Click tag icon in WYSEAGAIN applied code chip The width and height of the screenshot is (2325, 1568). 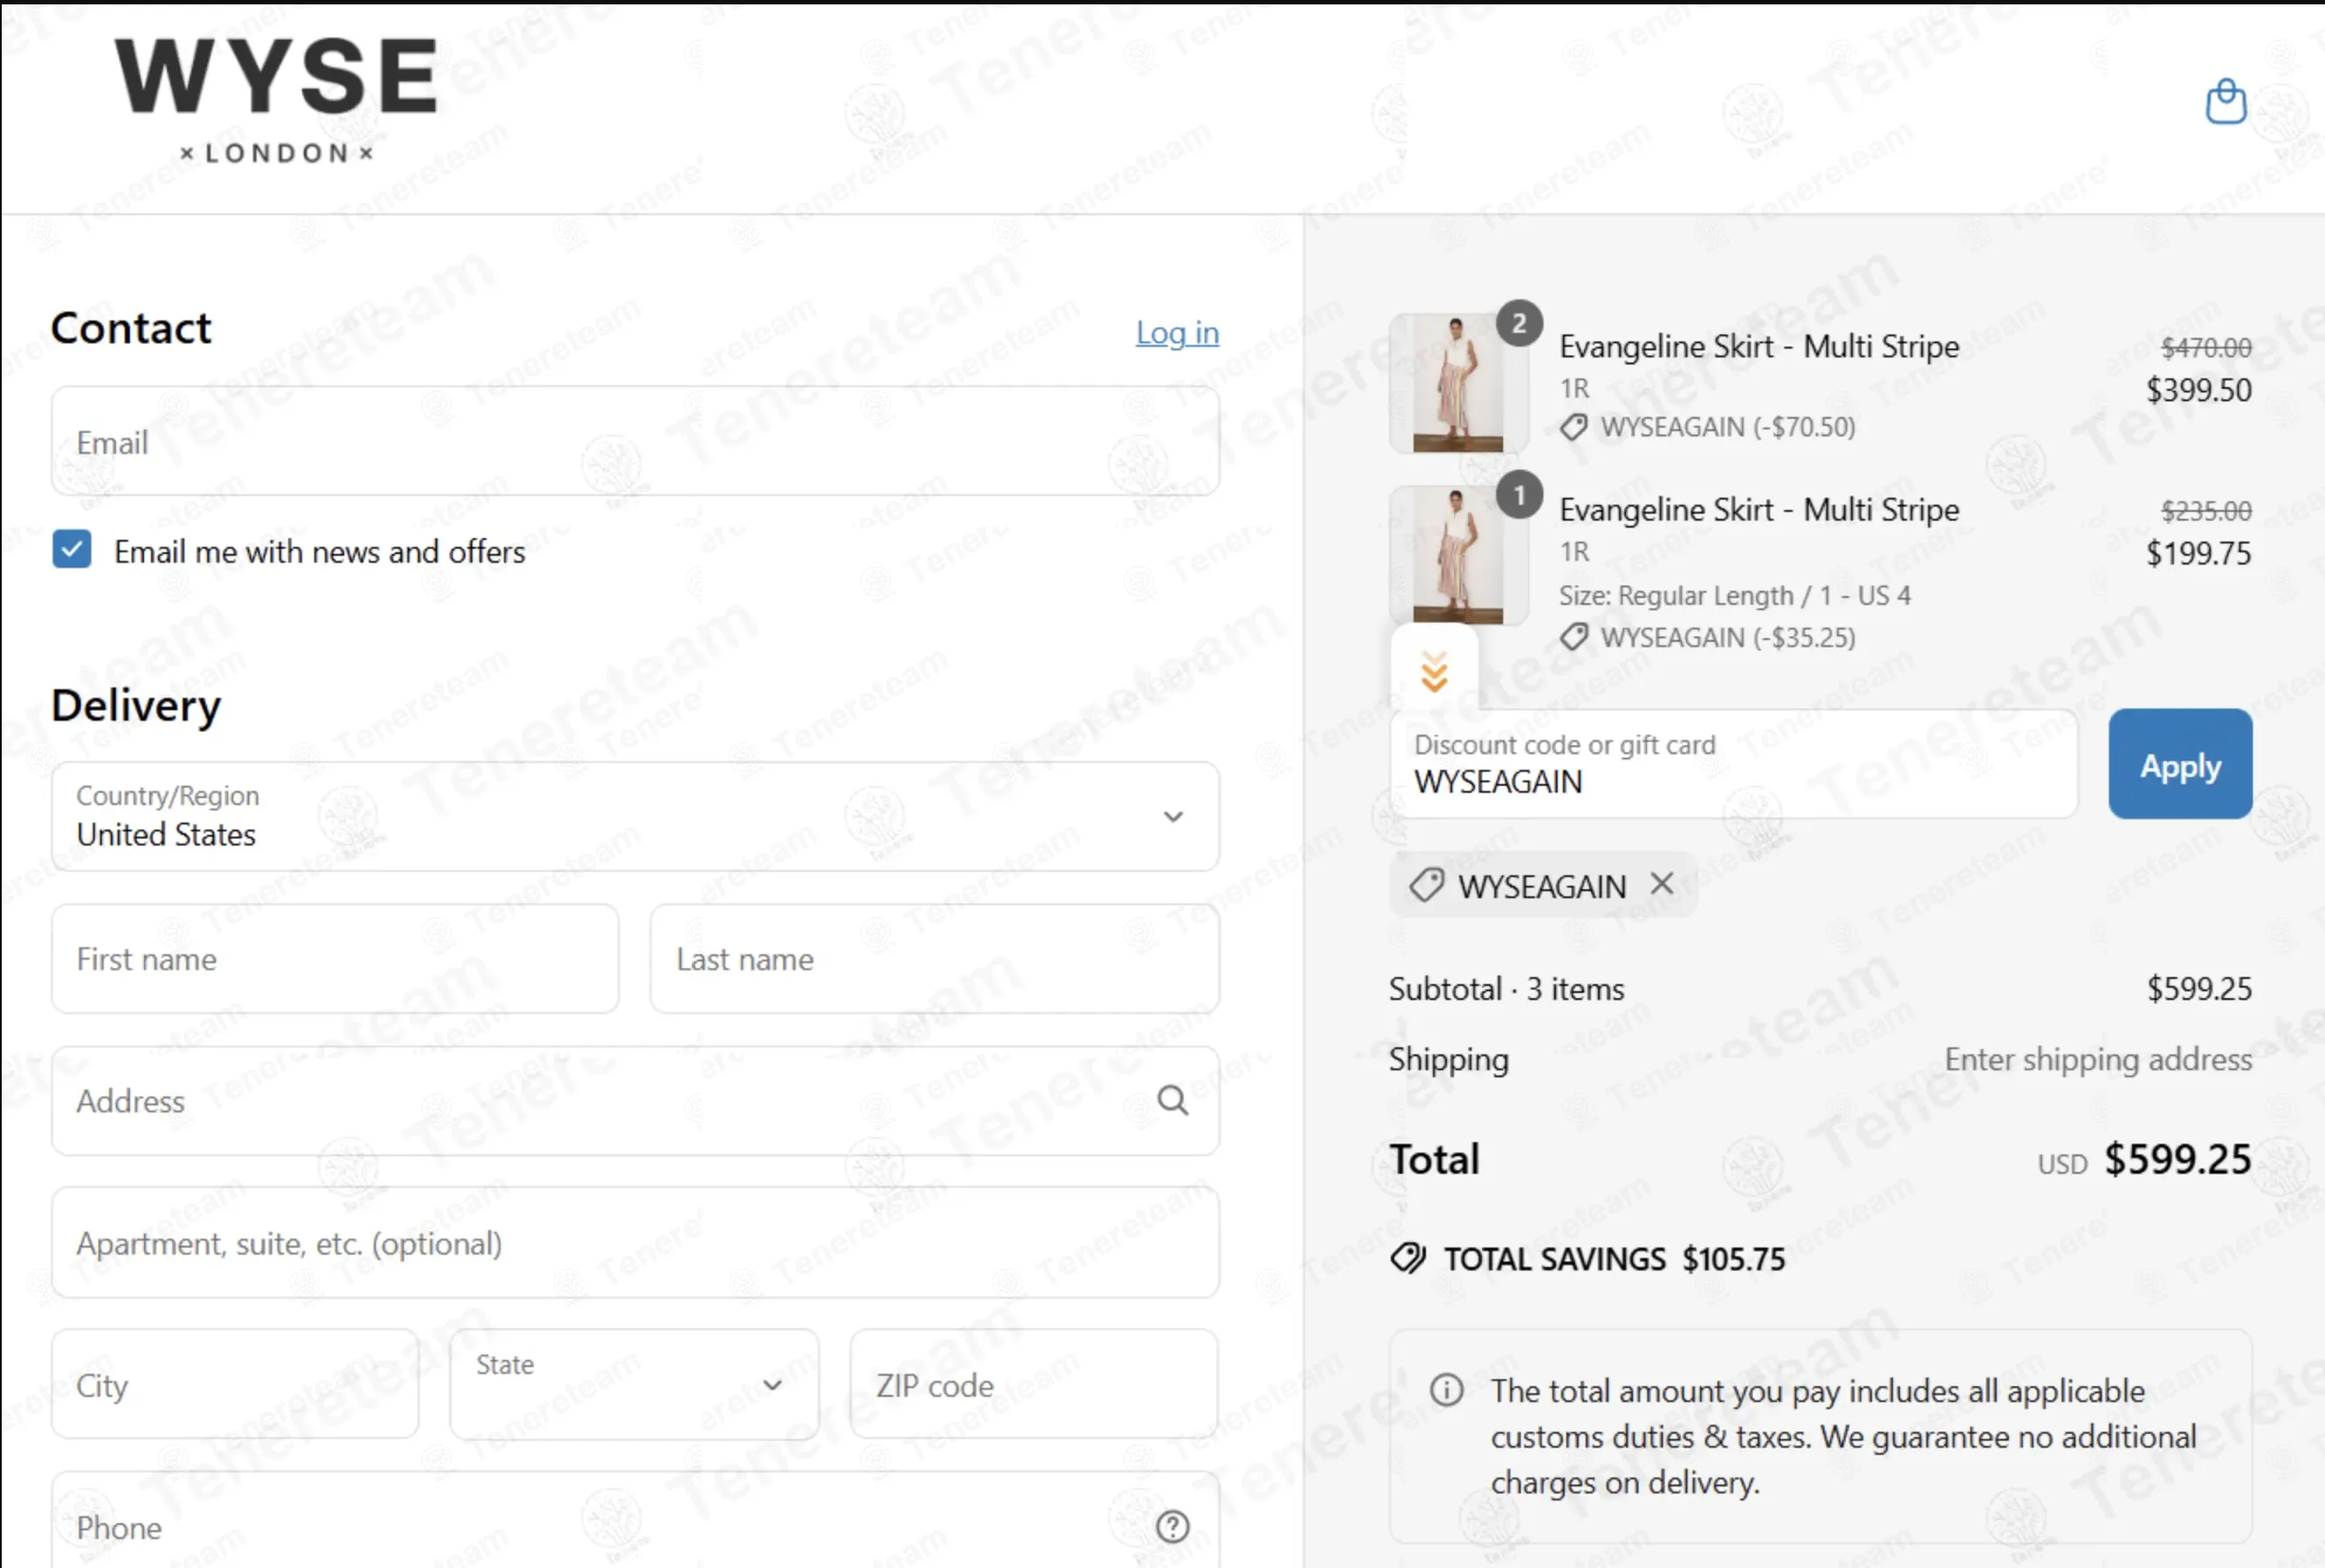1426,885
